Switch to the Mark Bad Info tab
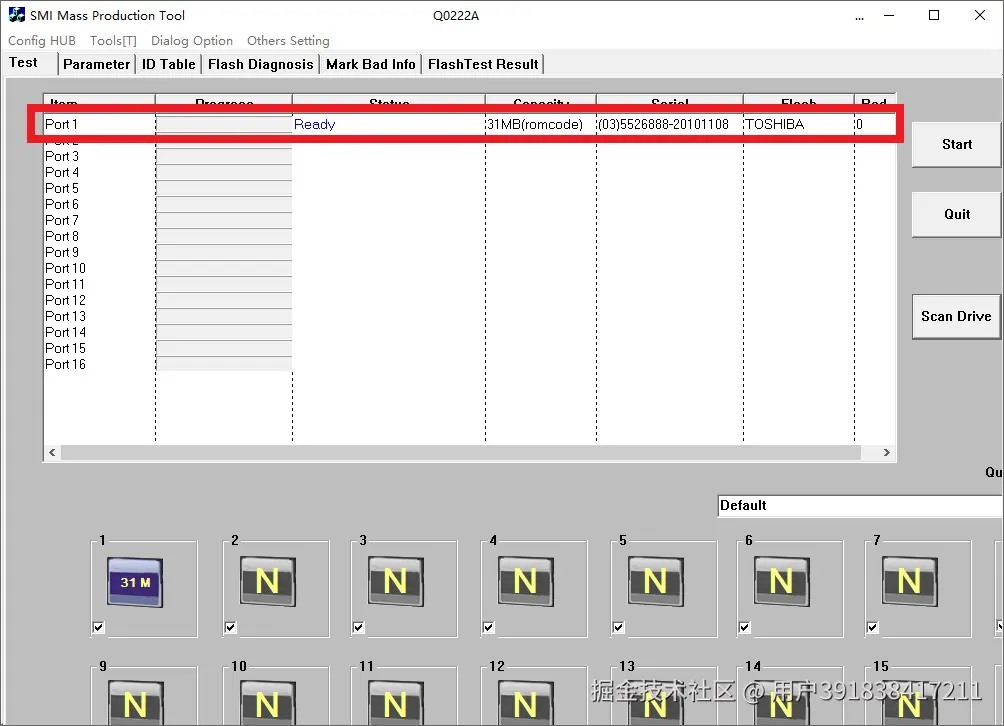The width and height of the screenshot is (1004, 726). (x=371, y=64)
